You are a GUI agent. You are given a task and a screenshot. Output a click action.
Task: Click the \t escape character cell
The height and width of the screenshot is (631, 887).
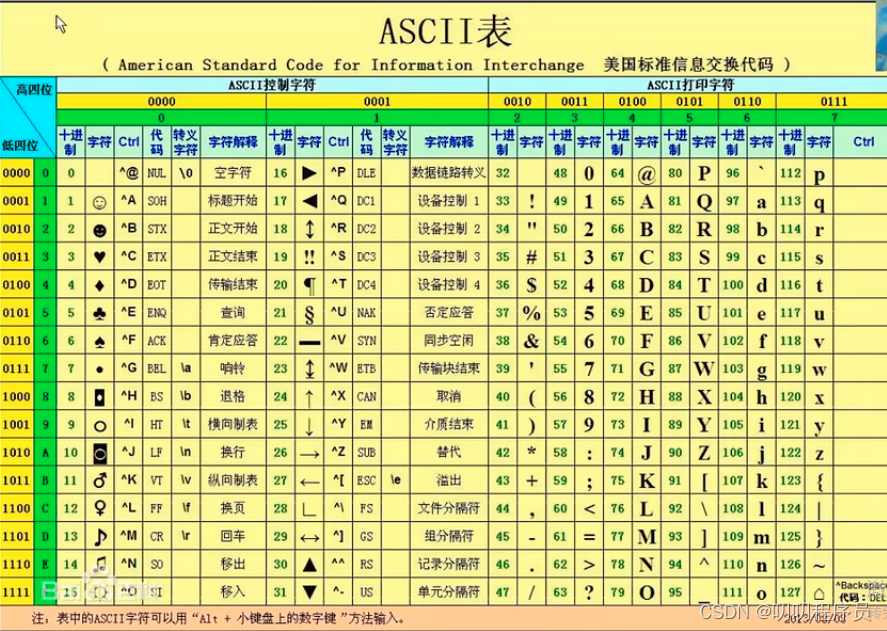coord(186,424)
